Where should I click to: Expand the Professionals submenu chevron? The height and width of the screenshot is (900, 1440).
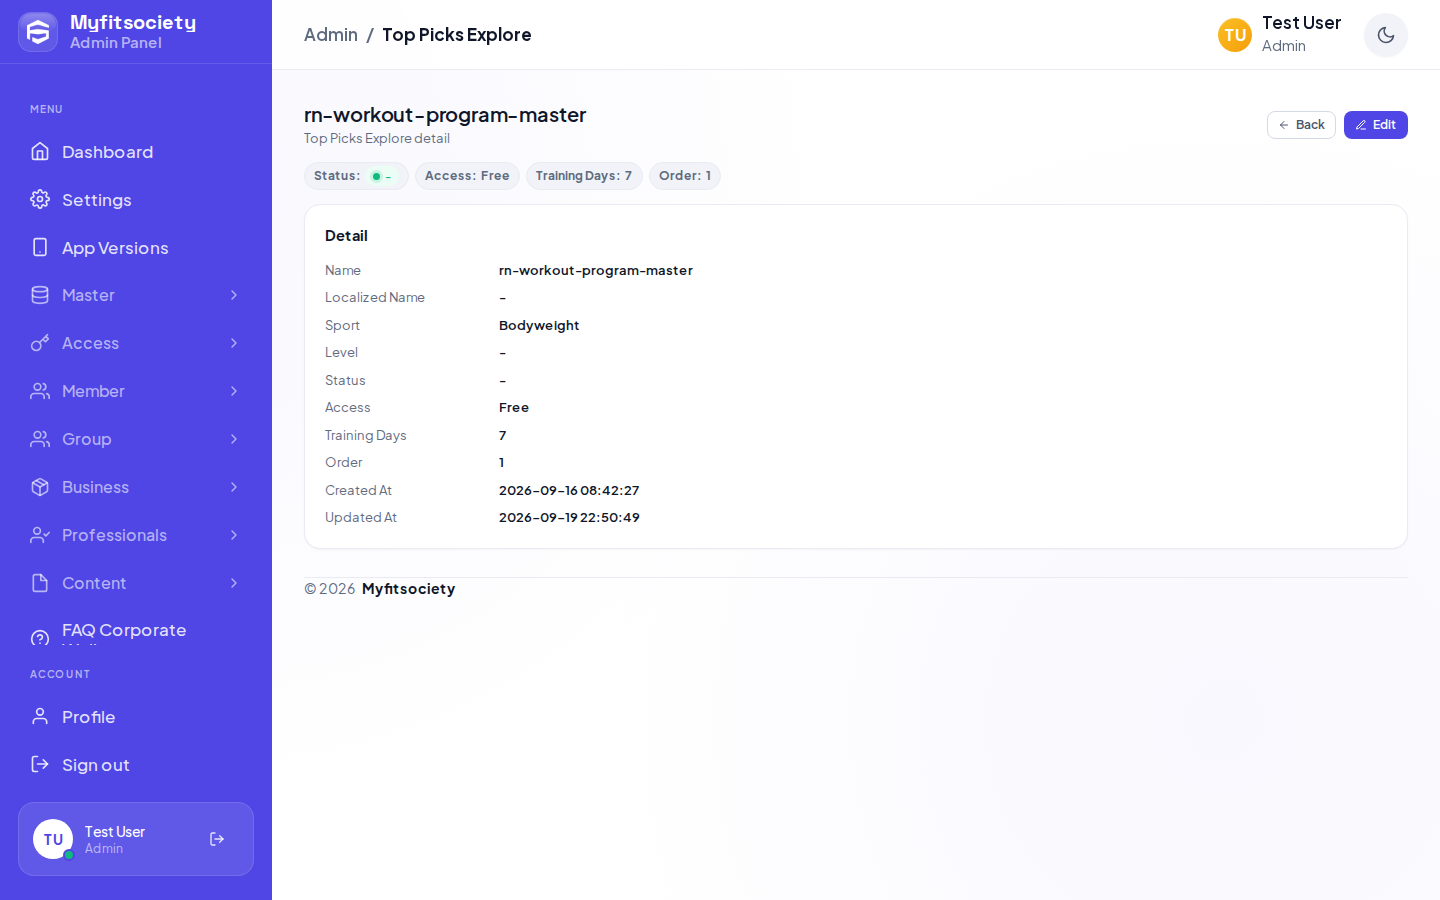(234, 535)
